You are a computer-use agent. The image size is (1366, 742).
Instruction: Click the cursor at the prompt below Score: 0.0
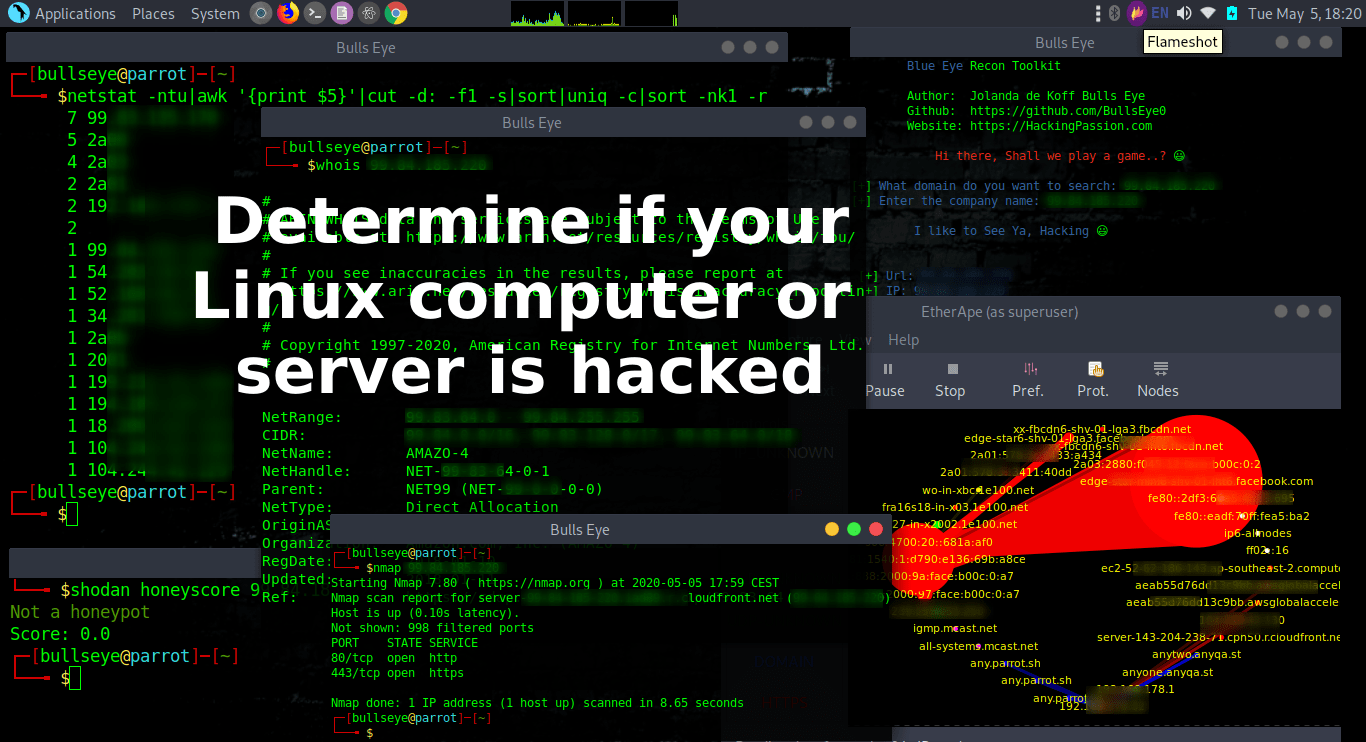point(75,678)
